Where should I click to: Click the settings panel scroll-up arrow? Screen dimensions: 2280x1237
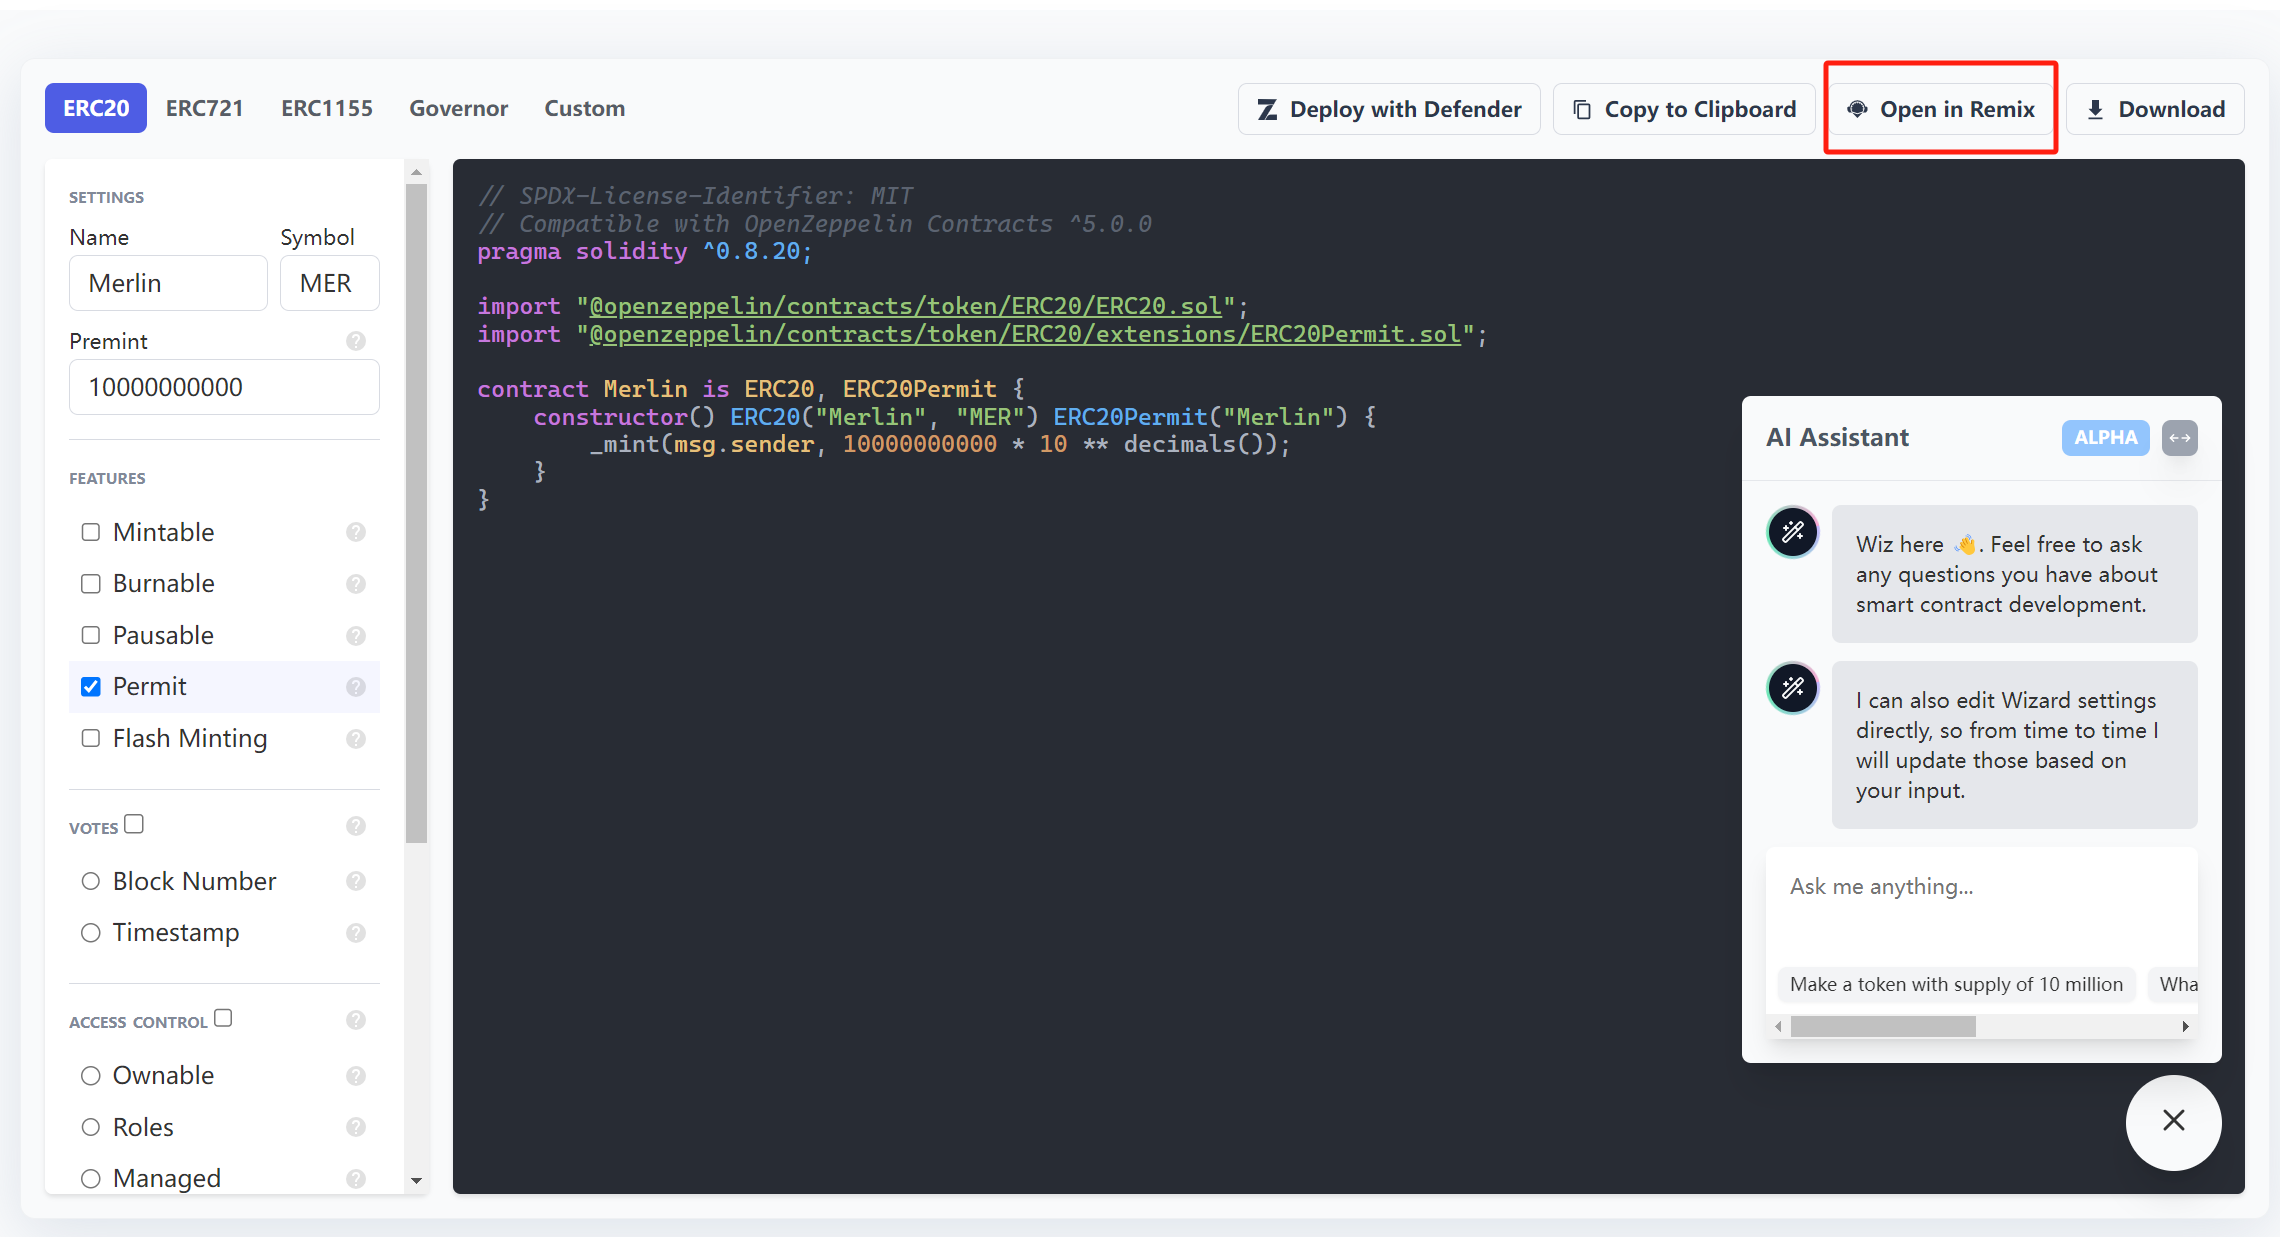pos(417,172)
